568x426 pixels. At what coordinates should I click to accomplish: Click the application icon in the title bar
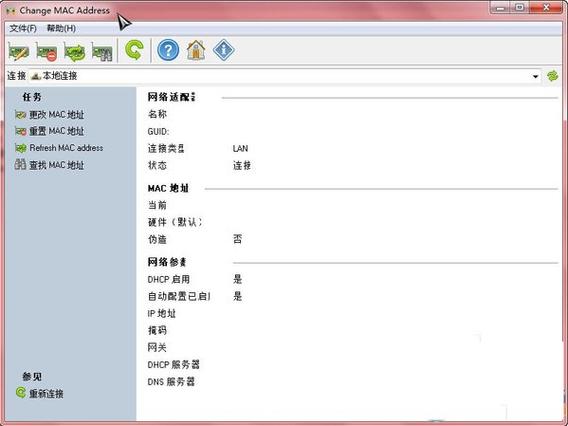(11, 11)
